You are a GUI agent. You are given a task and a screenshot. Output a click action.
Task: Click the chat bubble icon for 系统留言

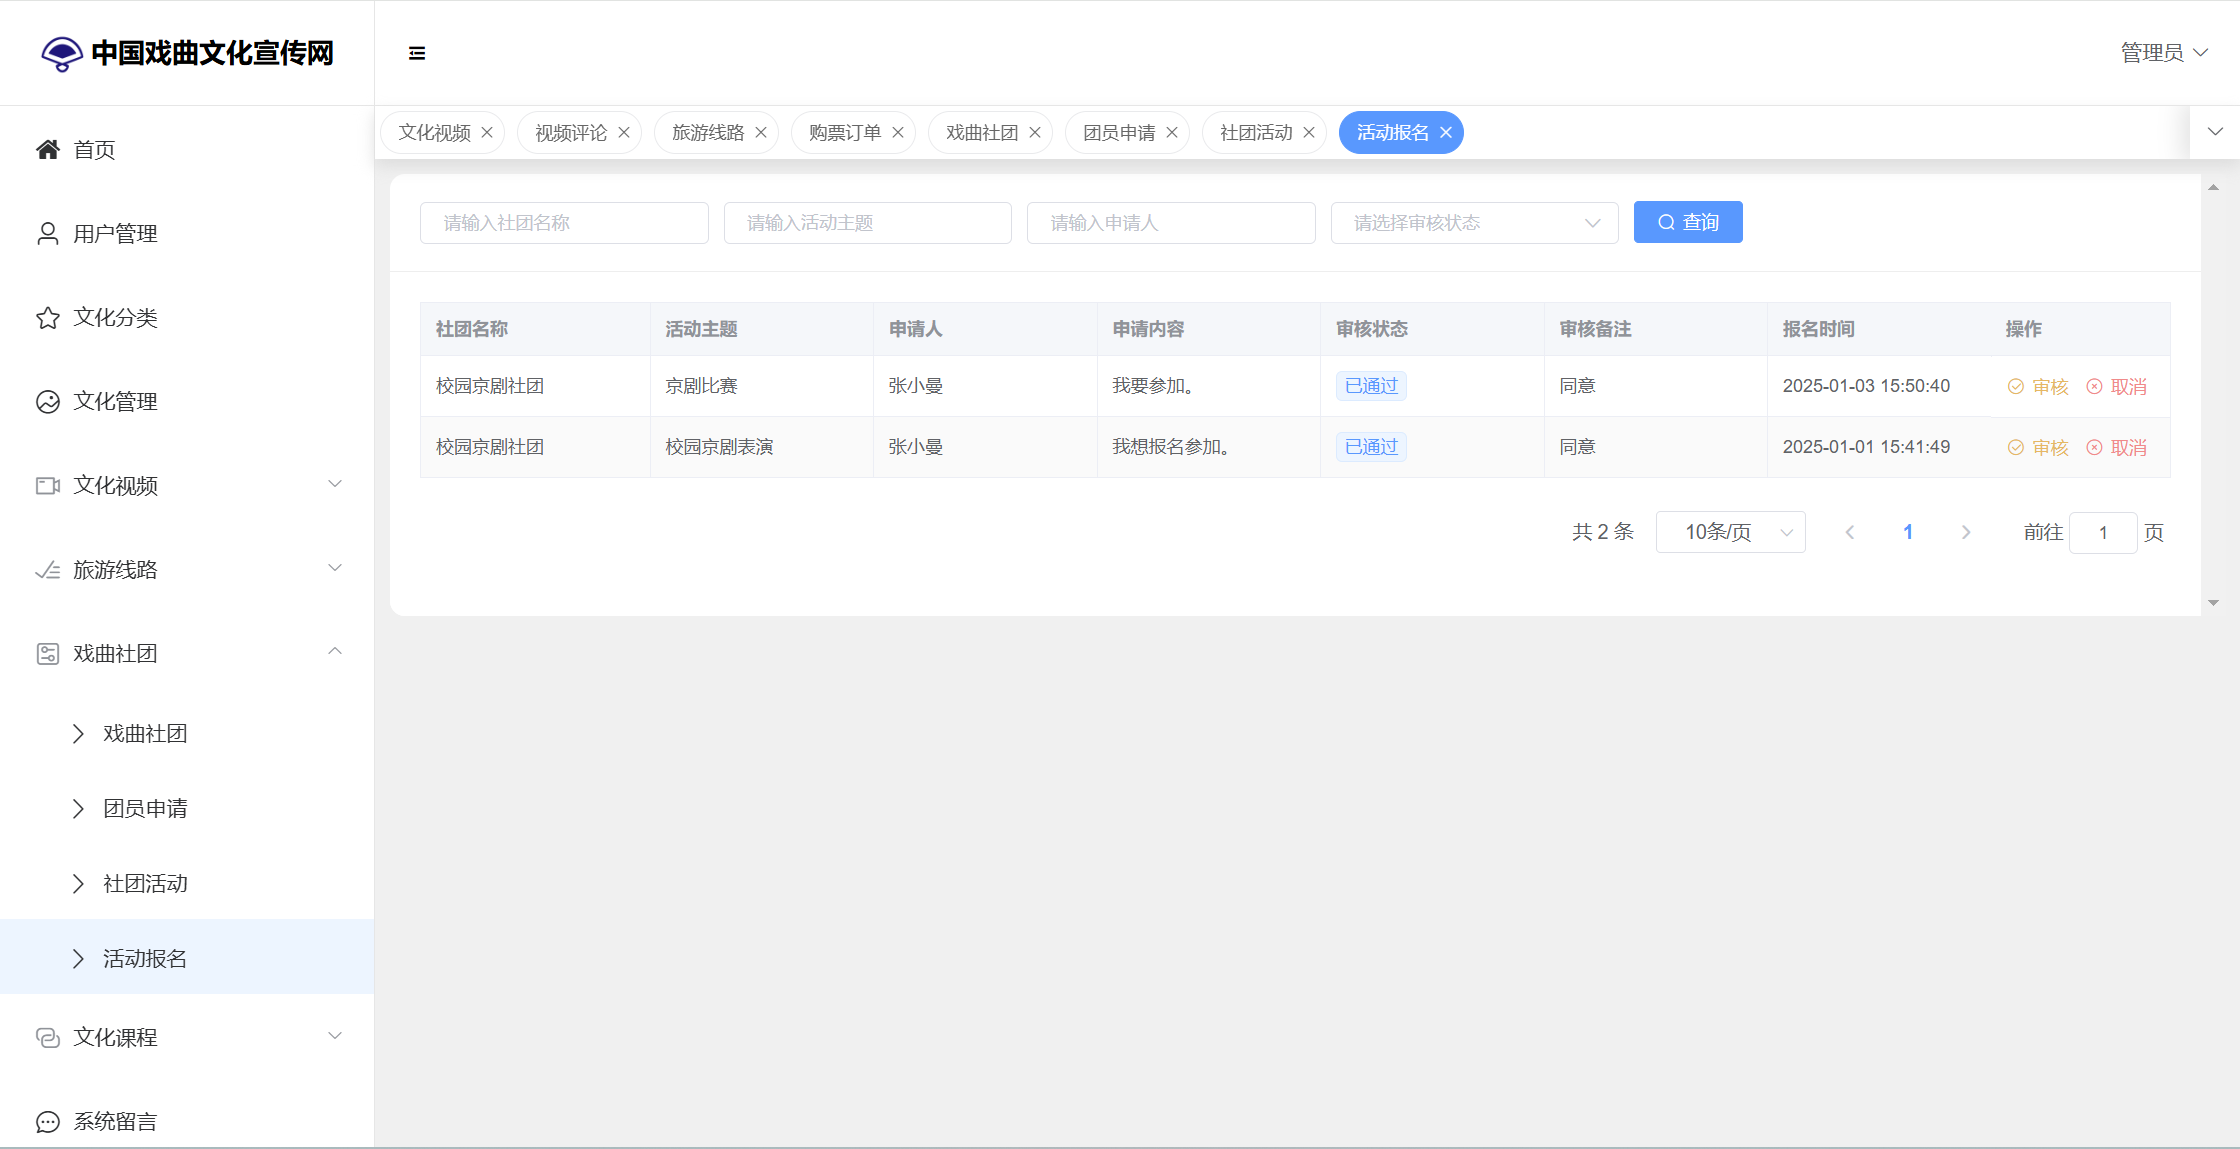tap(48, 1122)
